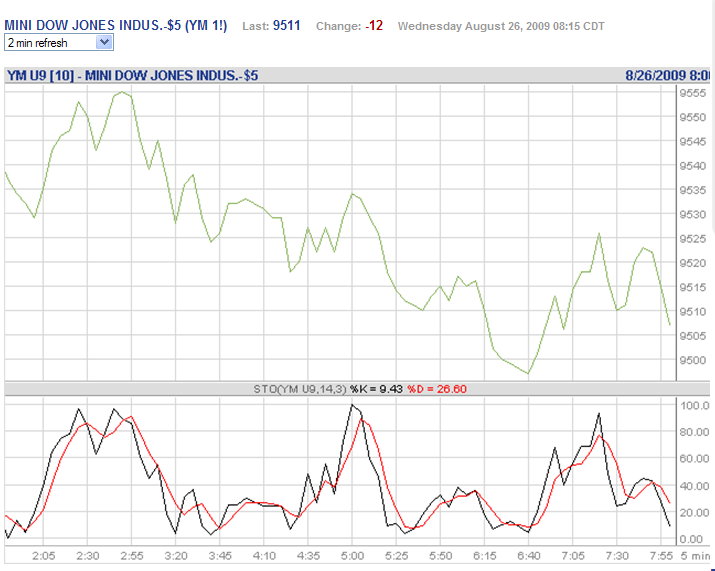Screen dimensions: 715x571
Task: Click the 2:05 time axis label
Action: pos(44,556)
